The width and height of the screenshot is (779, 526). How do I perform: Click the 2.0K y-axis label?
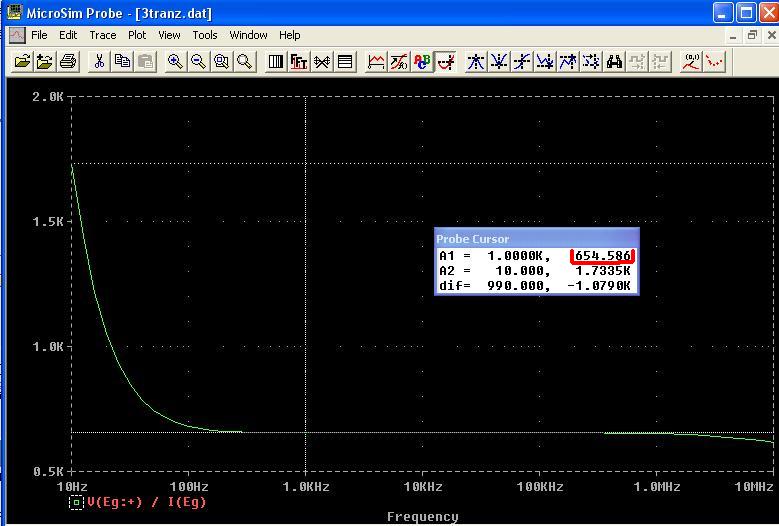click(x=48, y=97)
